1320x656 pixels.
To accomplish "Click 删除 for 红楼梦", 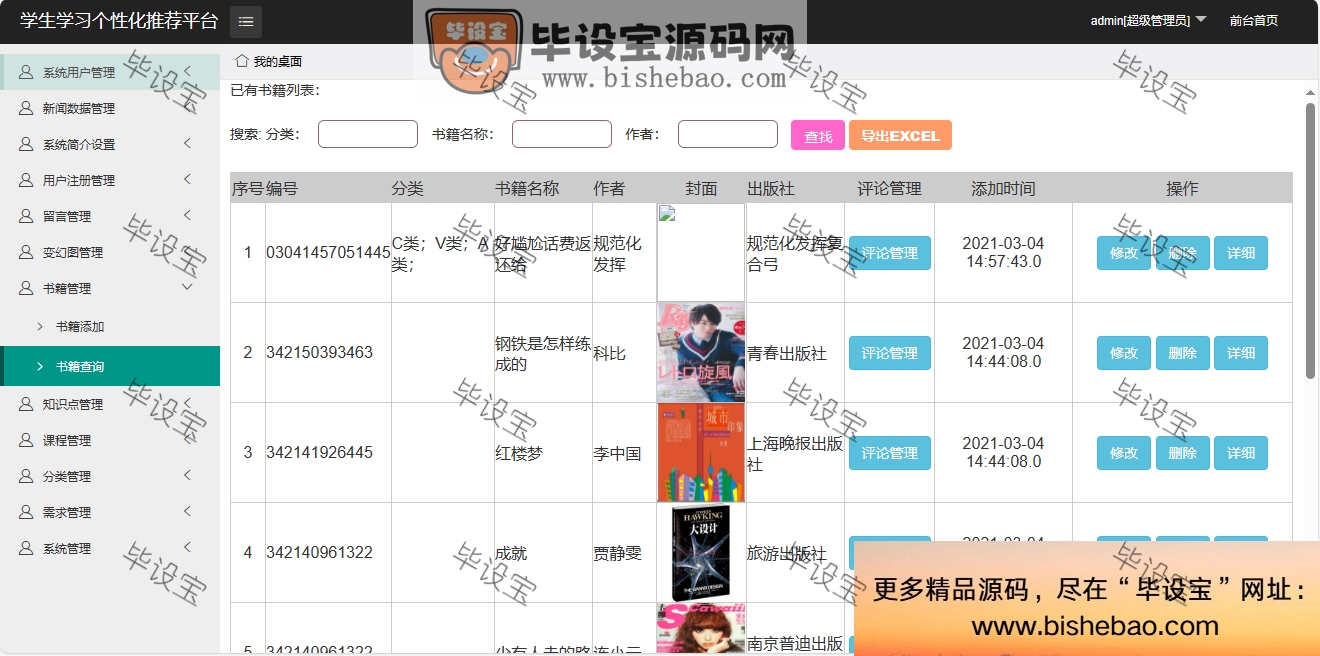I will pos(1183,453).
